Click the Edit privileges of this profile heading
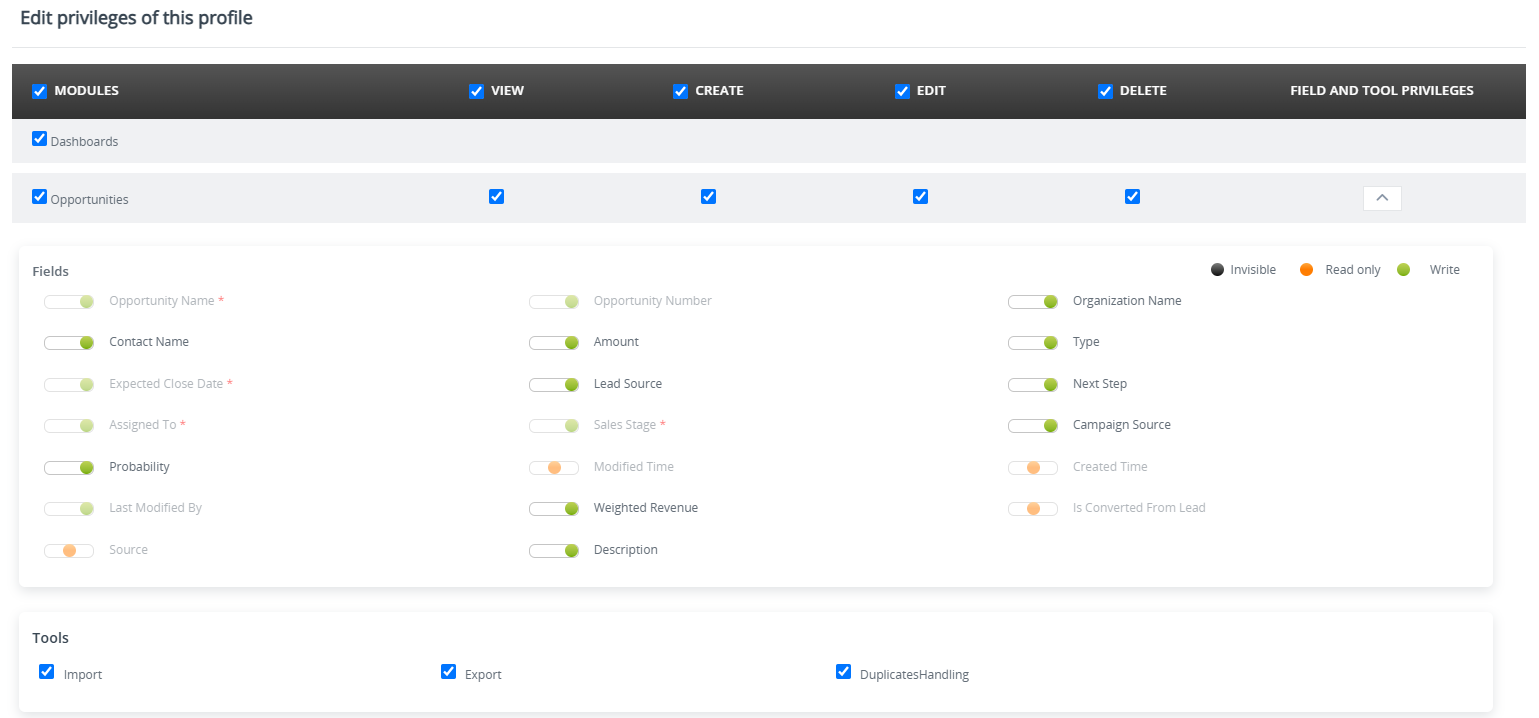 click(136, 18)
